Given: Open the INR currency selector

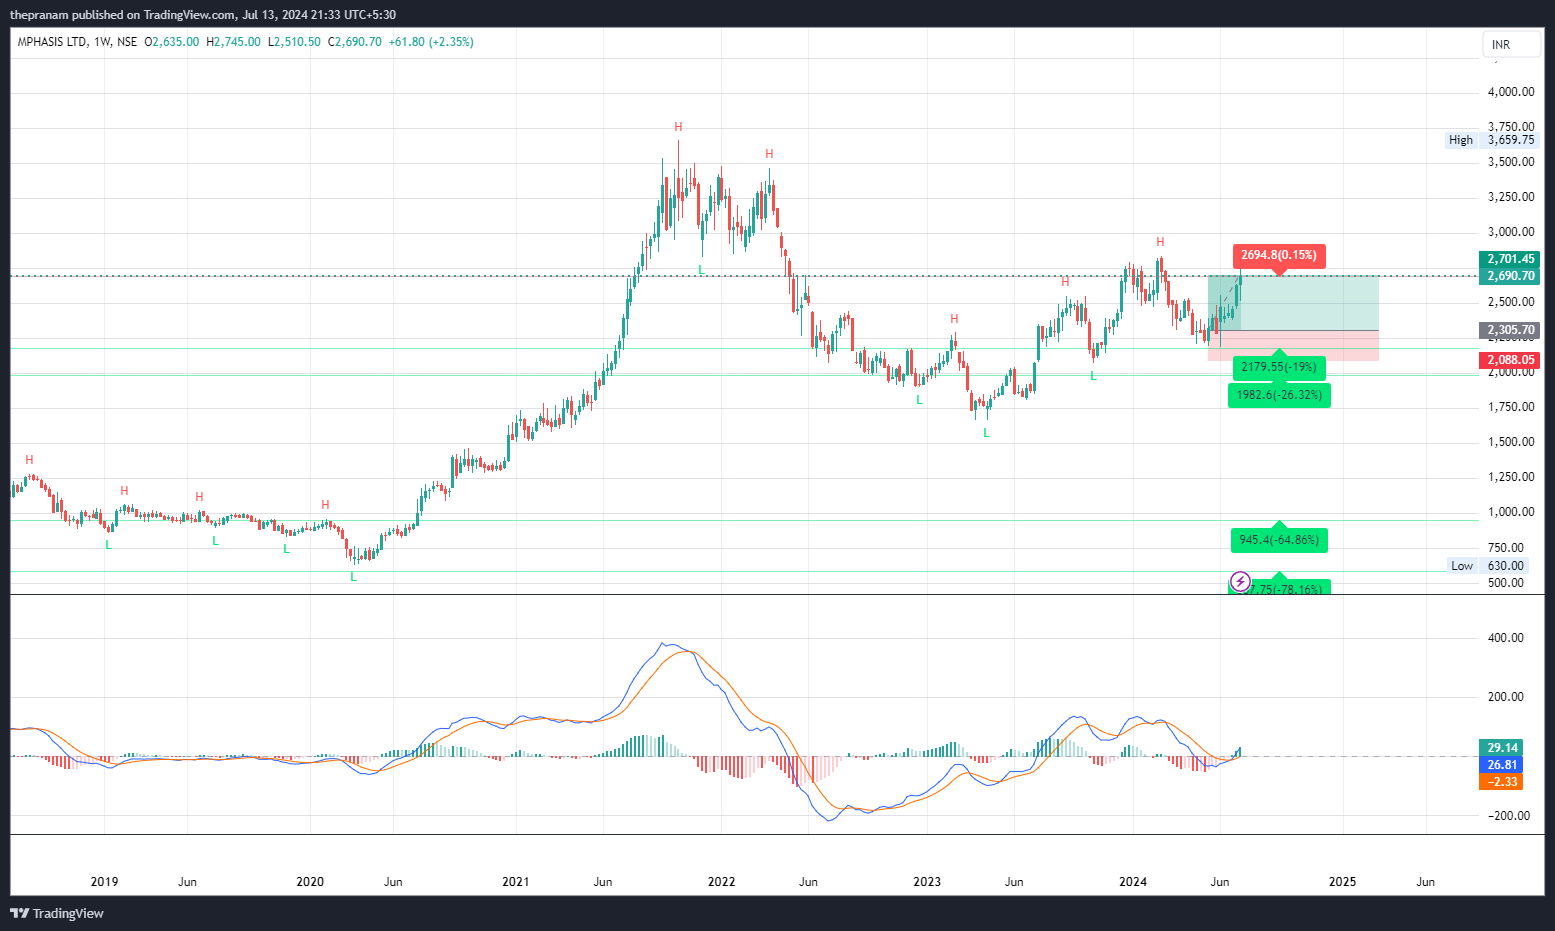Looking at the screenshot, I should tap(1511, 44).
